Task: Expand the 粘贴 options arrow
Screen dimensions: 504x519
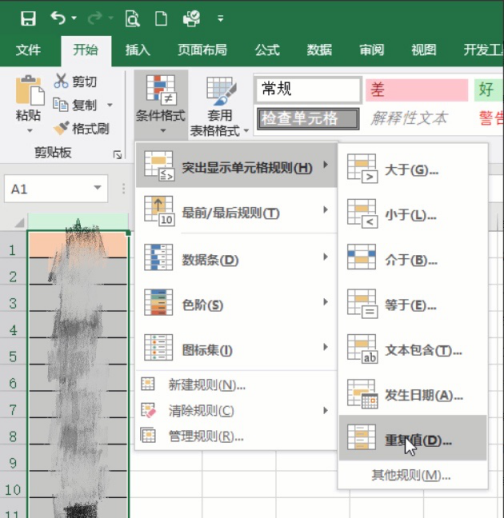Action: (29, 131)
